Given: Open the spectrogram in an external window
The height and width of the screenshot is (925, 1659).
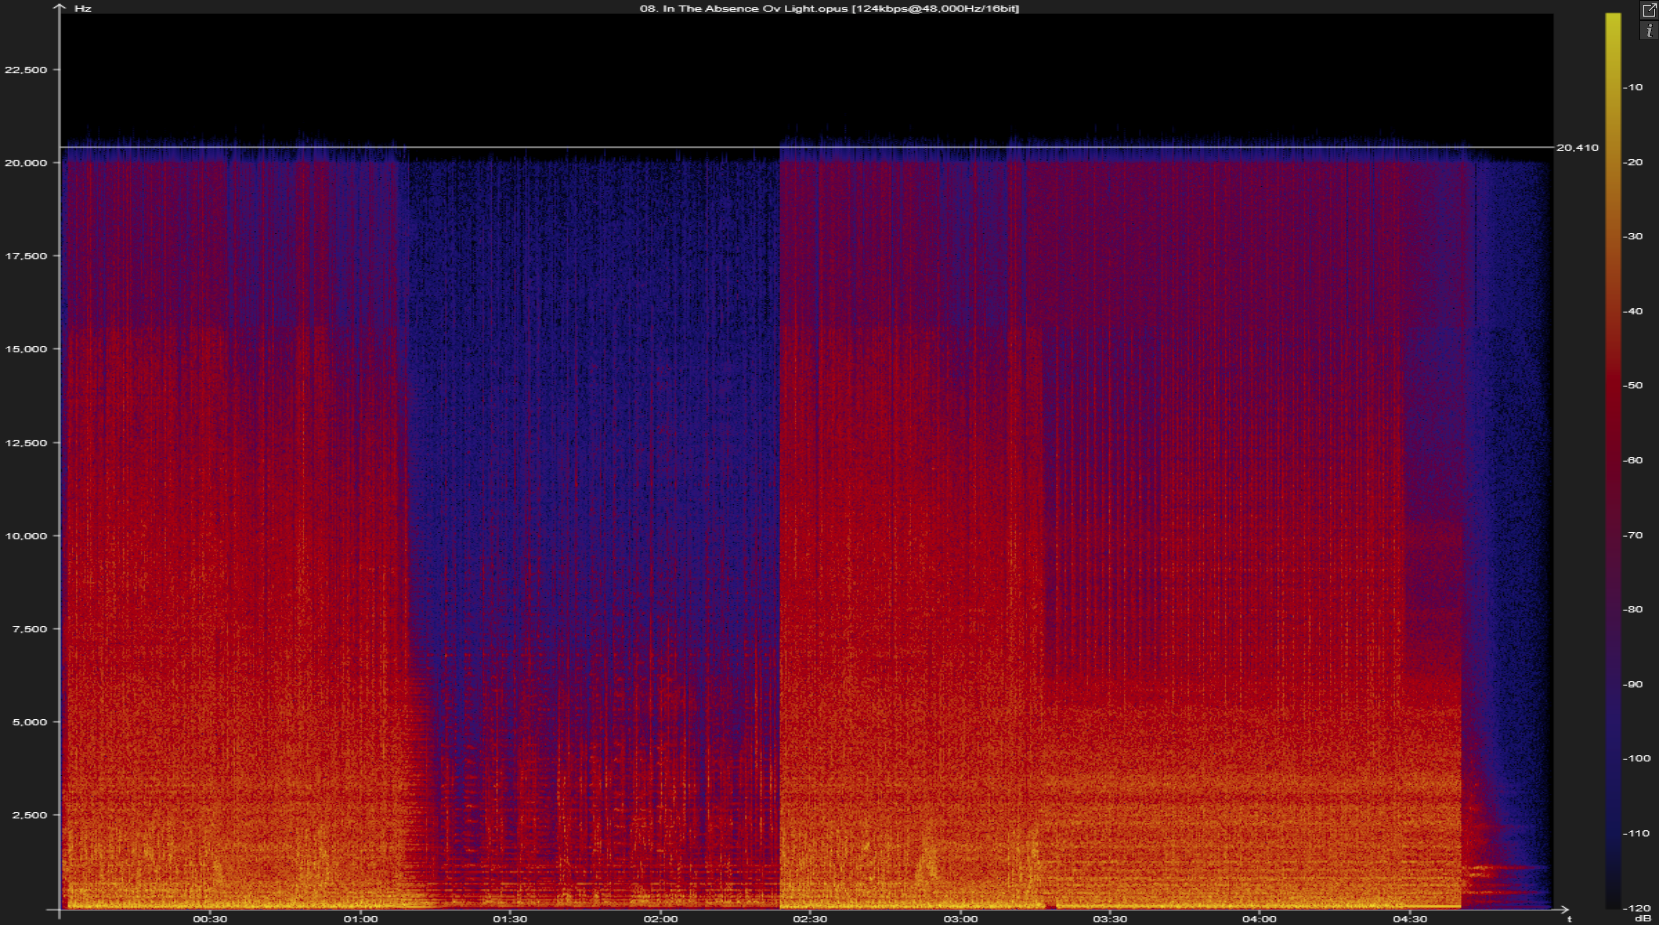Looking at the screenshot, I should point(1649,10).
